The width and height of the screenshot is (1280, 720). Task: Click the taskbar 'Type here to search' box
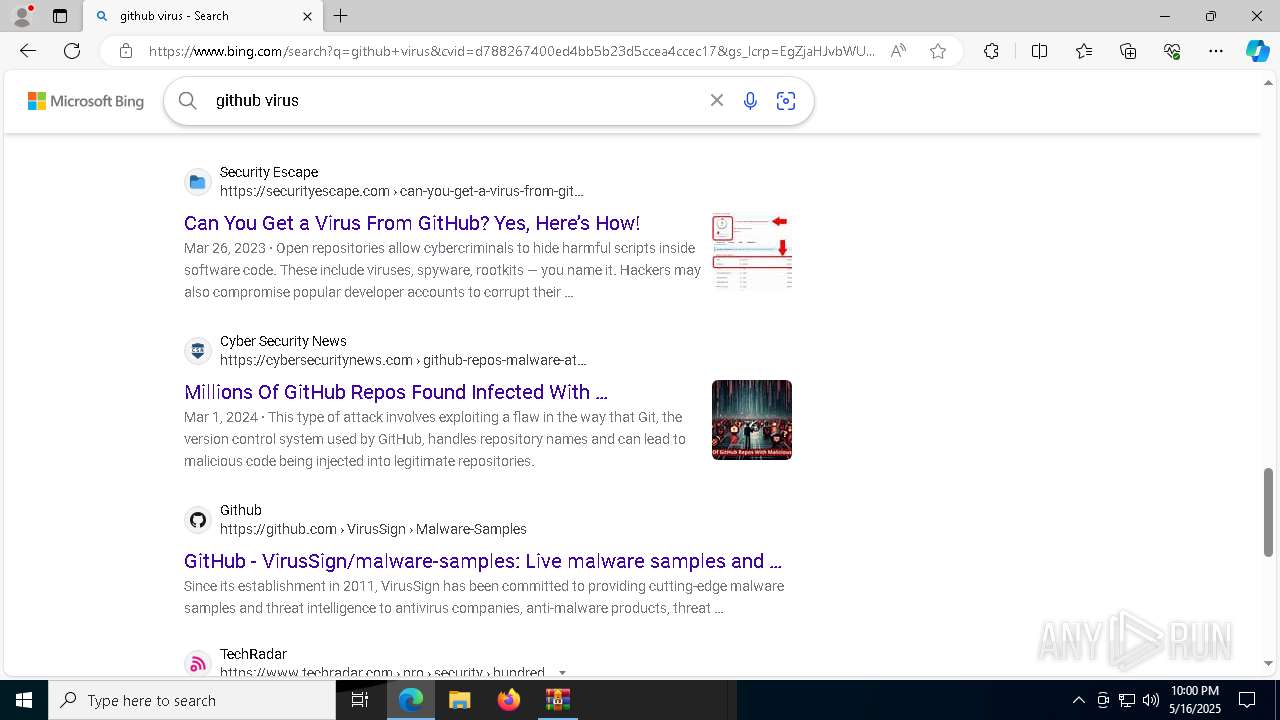click(192, 700)
